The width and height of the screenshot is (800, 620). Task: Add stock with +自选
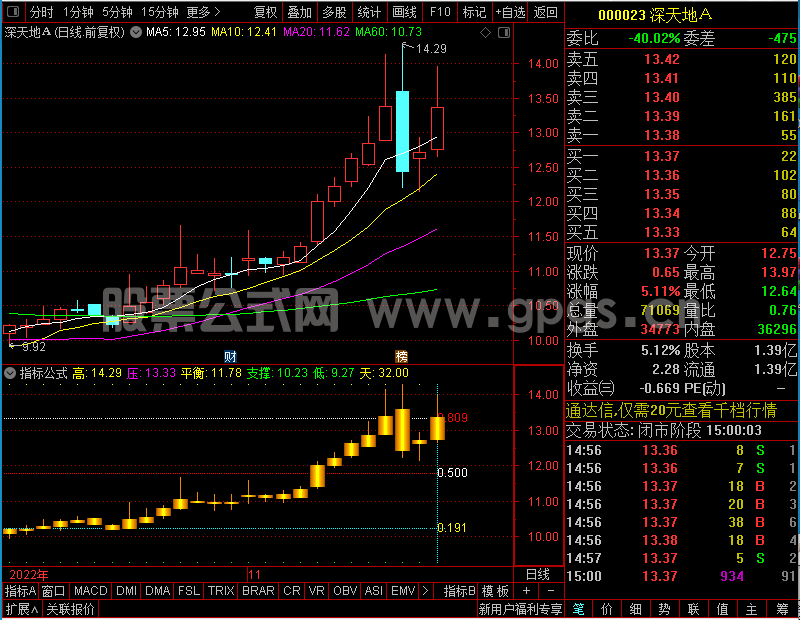510,12
